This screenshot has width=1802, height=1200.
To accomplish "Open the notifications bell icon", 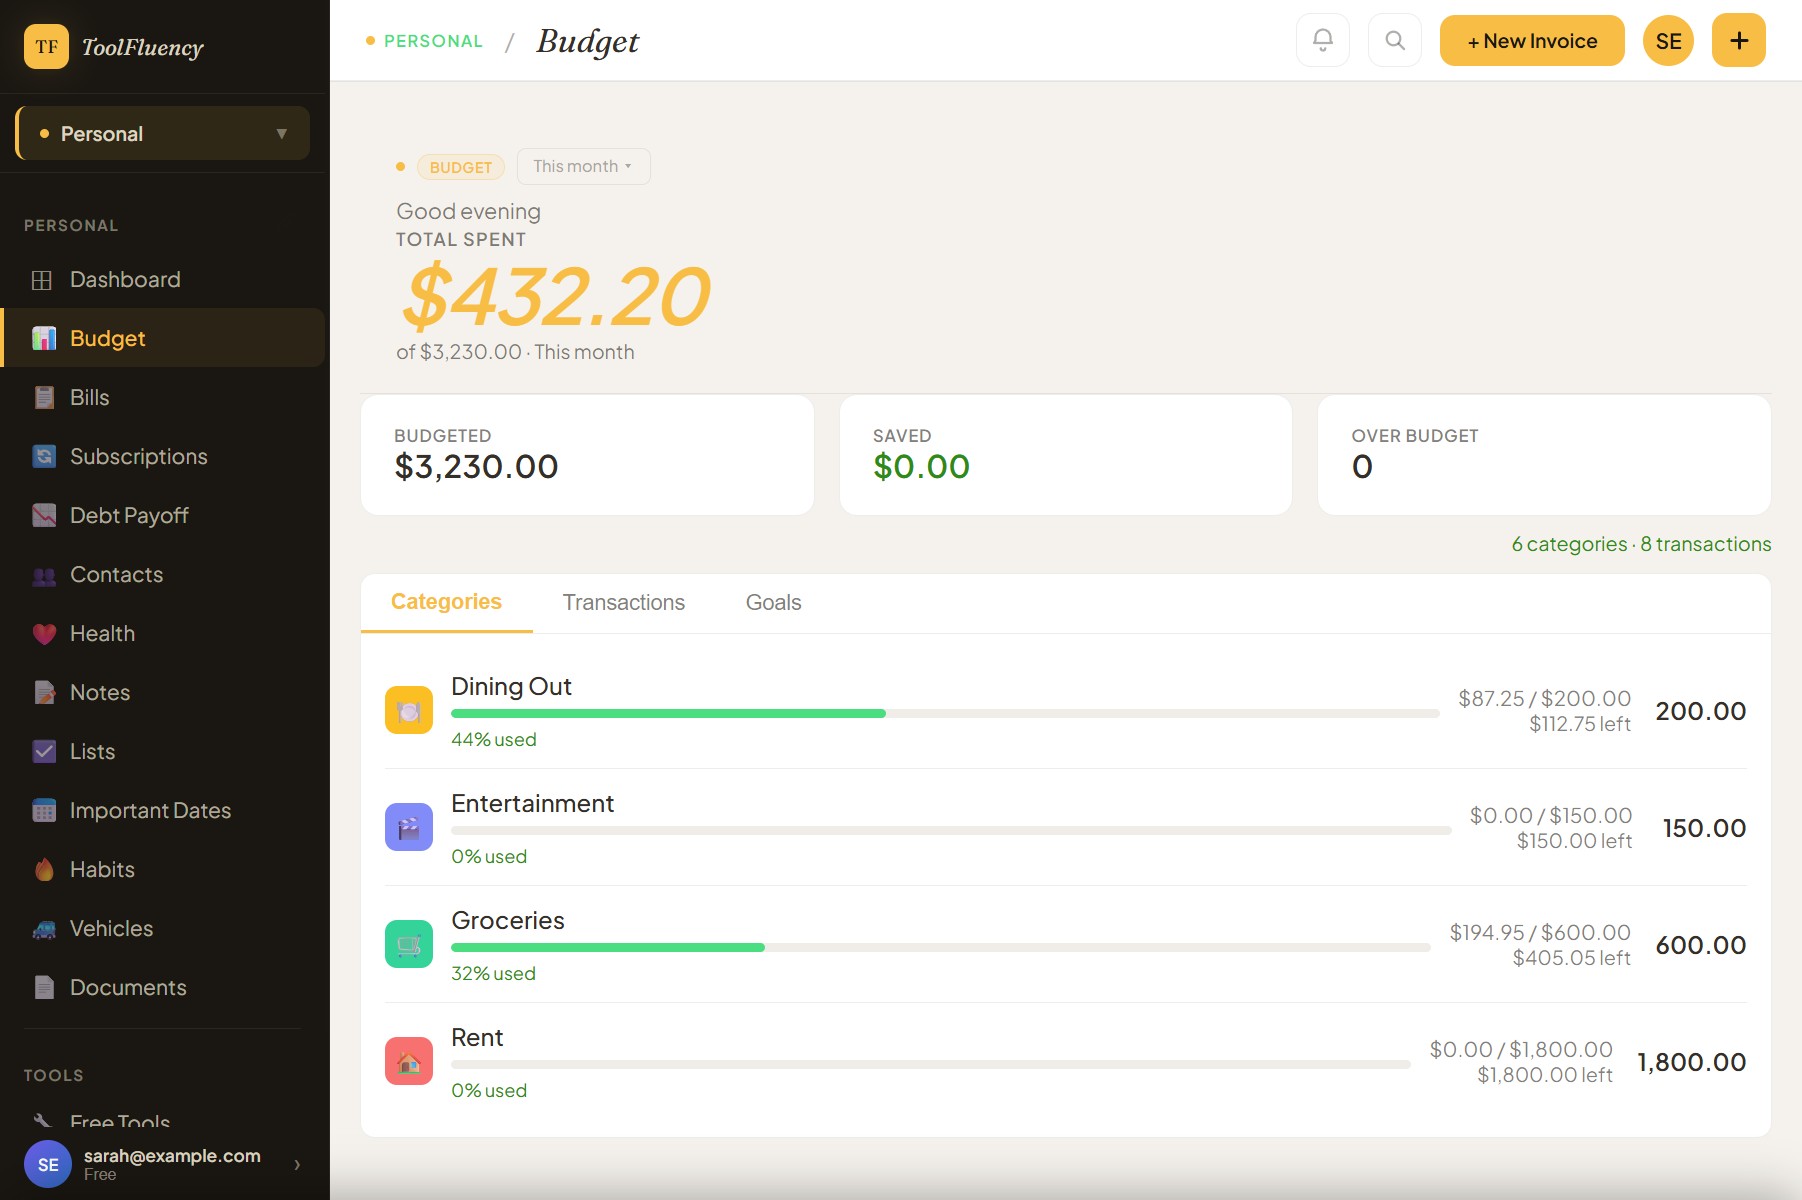I will (1323, 40).
